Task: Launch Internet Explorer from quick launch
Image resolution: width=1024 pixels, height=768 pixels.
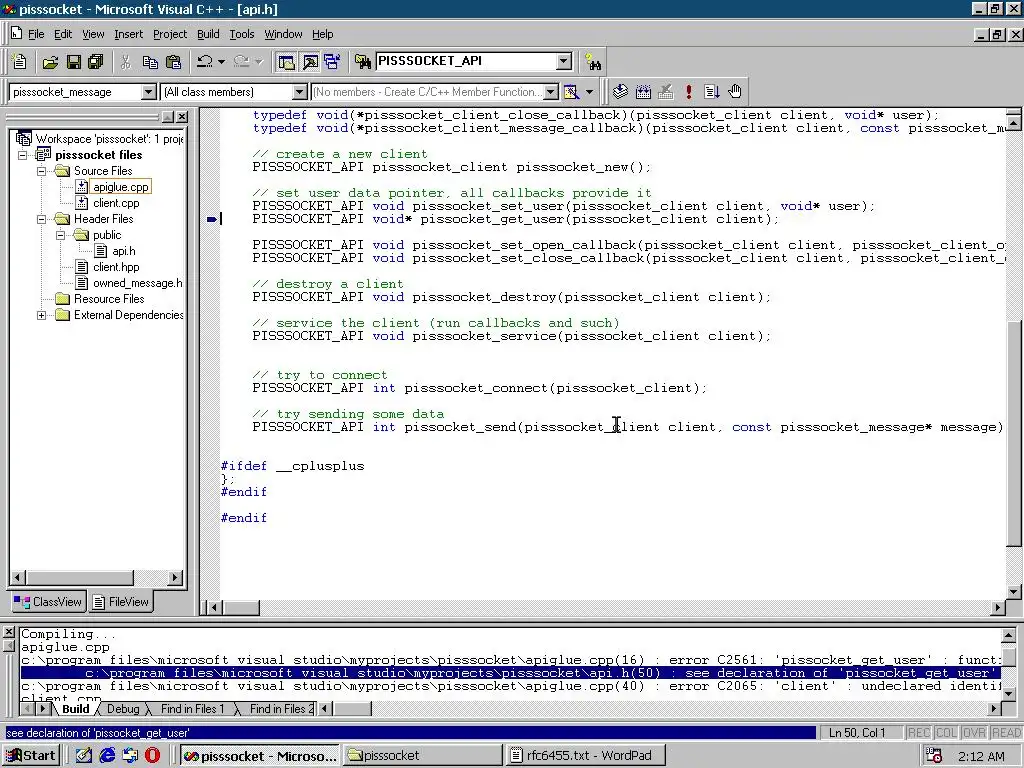Action: [x=107, y=756]
